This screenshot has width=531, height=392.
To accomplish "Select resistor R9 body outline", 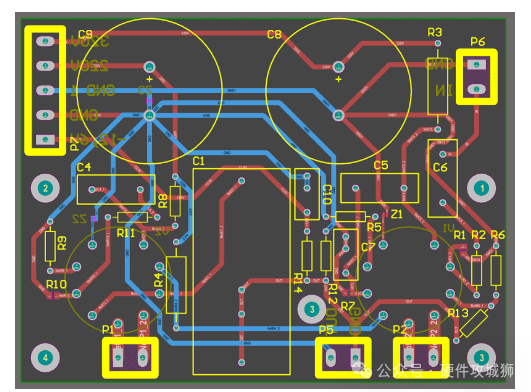I will point(50,246).
